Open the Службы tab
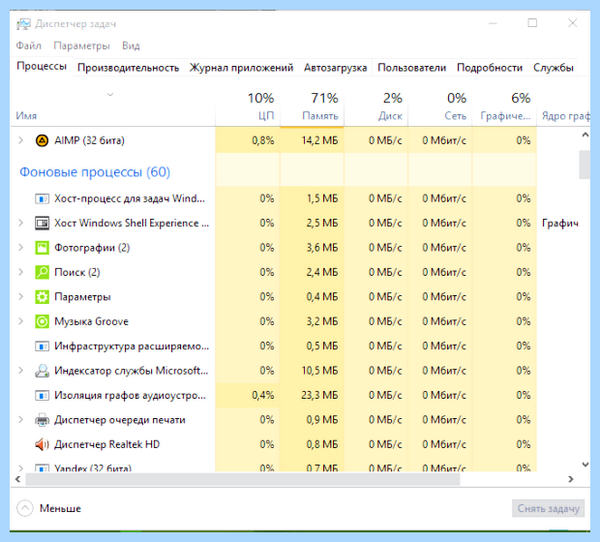Screen dimensions: 600x542 pos(553,68)
